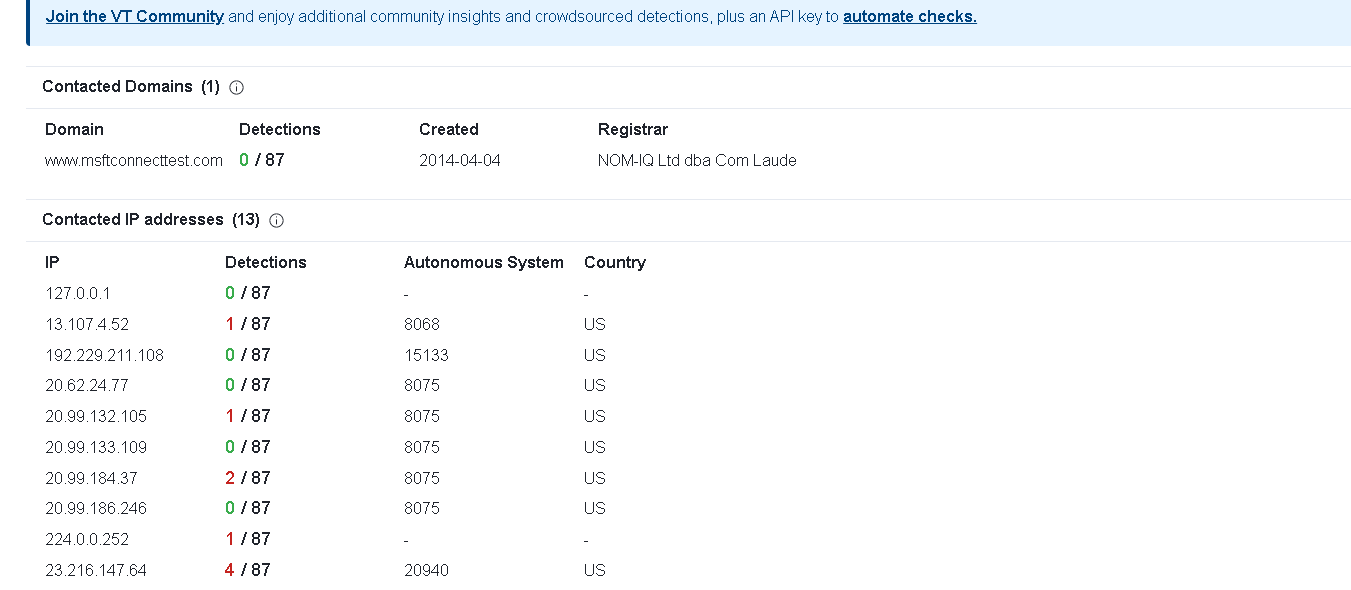The height and width of the screenshot is (590, 1351).
Task: Select IP address 20.99.184.37
Action: (x=91, y=479)
